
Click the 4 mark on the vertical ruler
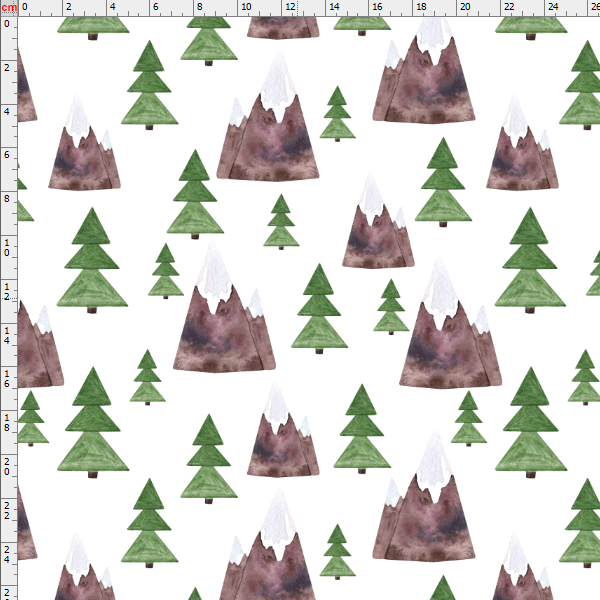[7, 111]
